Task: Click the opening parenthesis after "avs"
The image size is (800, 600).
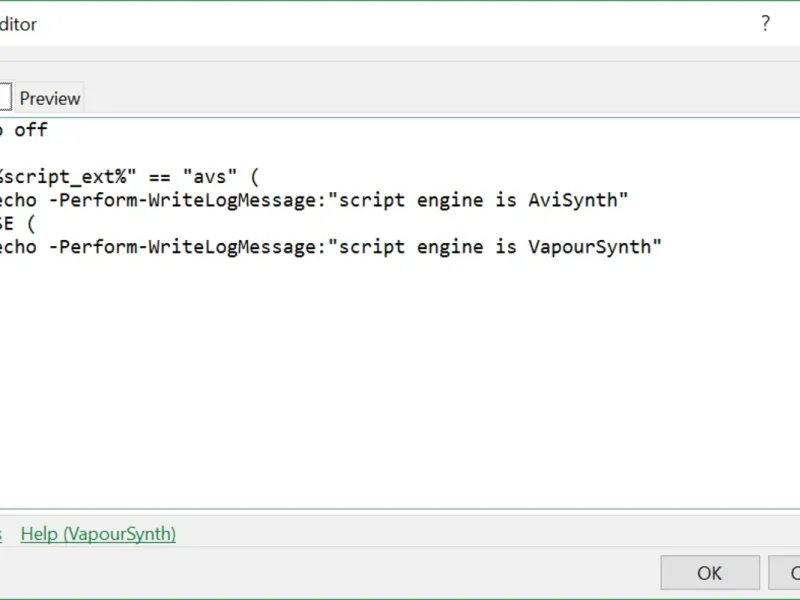Action: coord(254,177)
